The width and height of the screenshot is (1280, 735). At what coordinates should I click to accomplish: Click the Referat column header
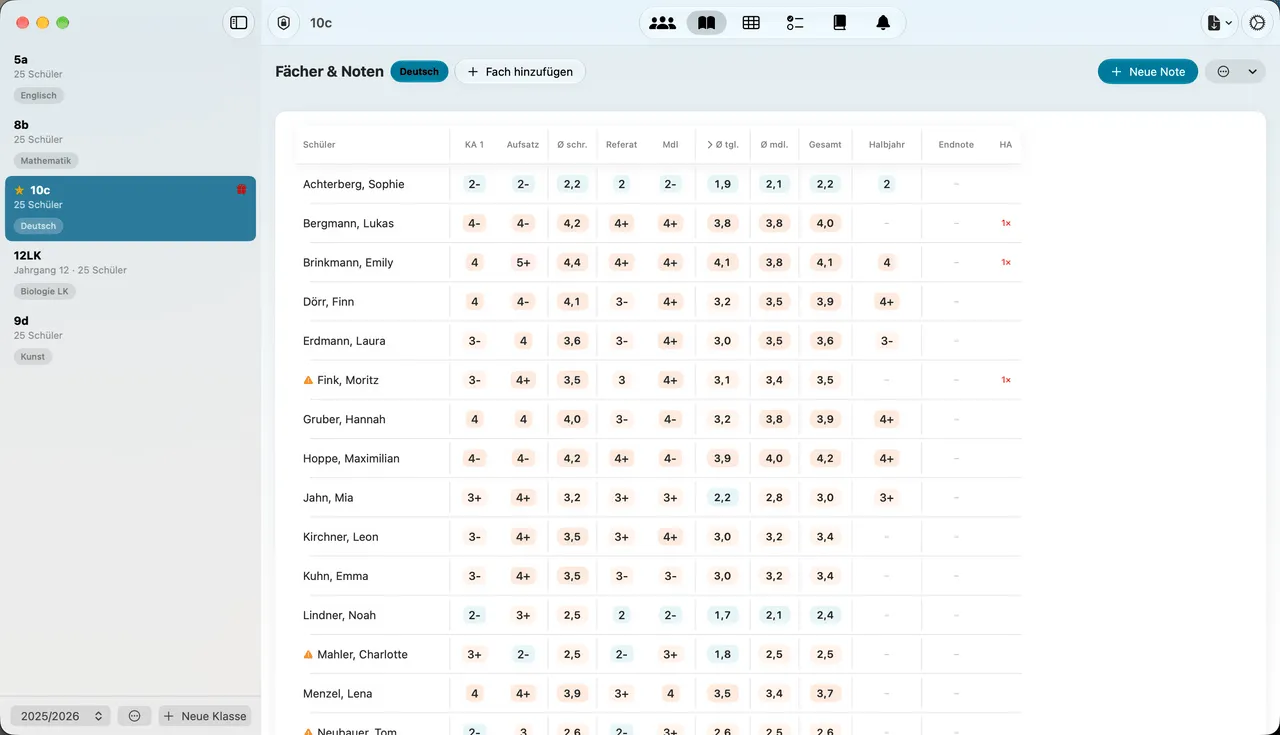tap(621, 145)
